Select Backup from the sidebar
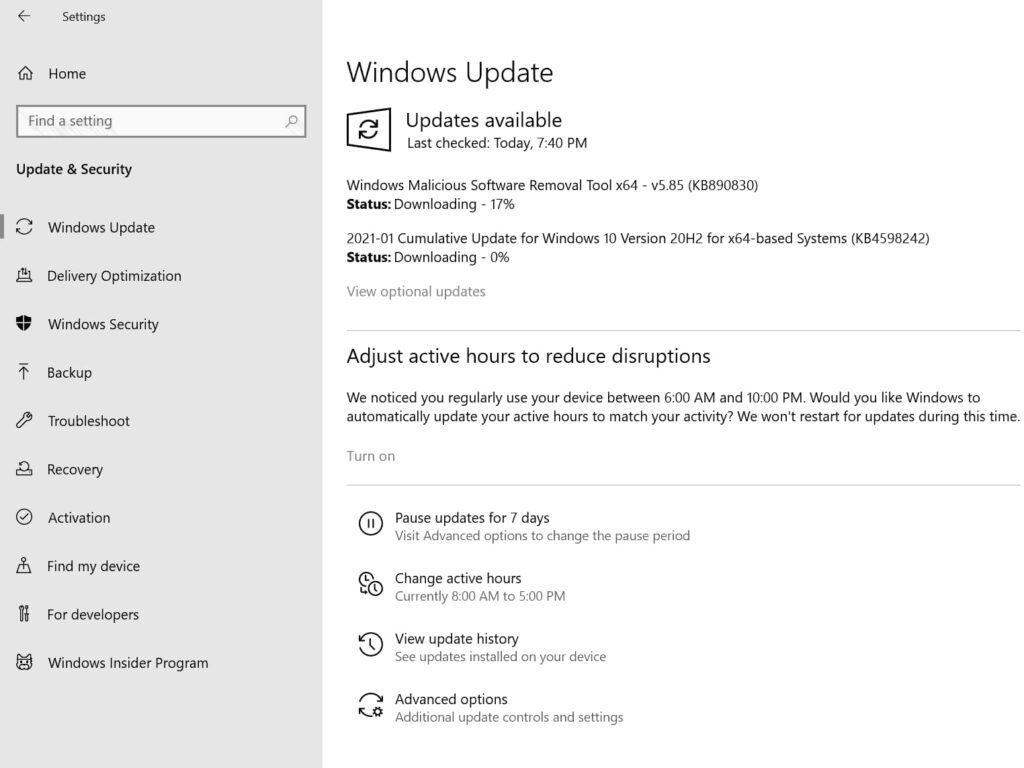 (69, 372)
